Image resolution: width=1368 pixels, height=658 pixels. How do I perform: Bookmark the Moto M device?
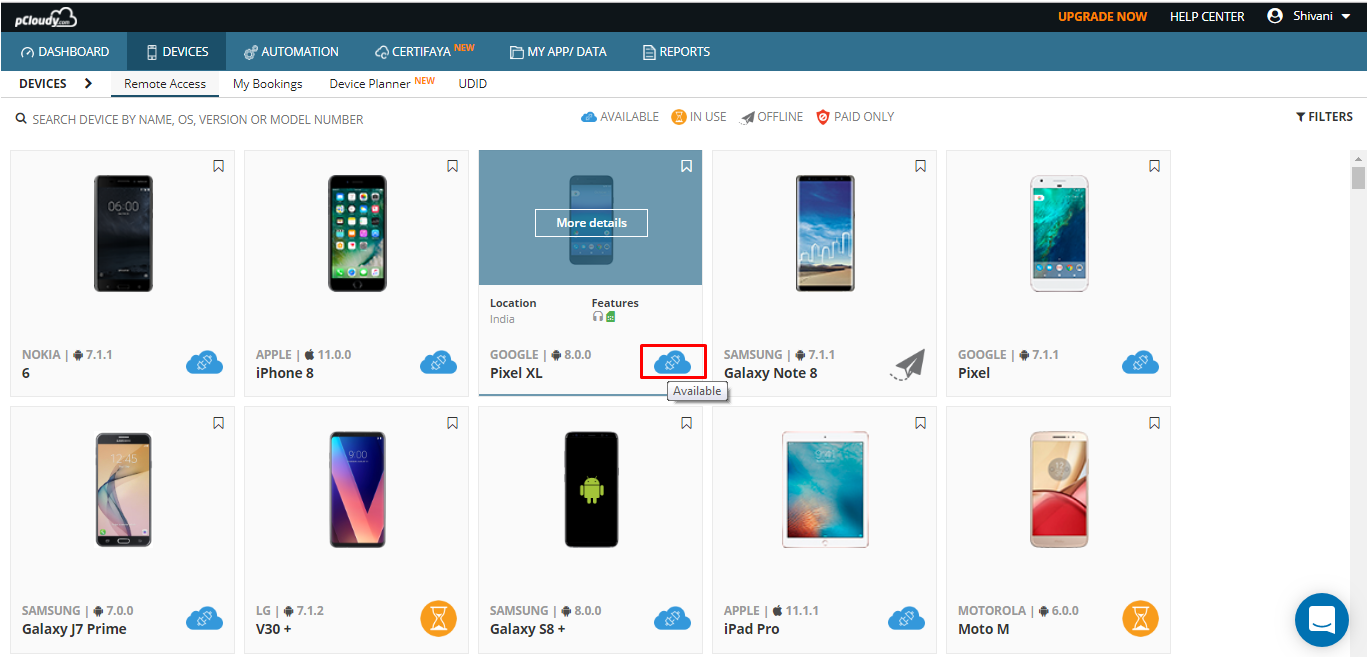tap(1155, 423)
